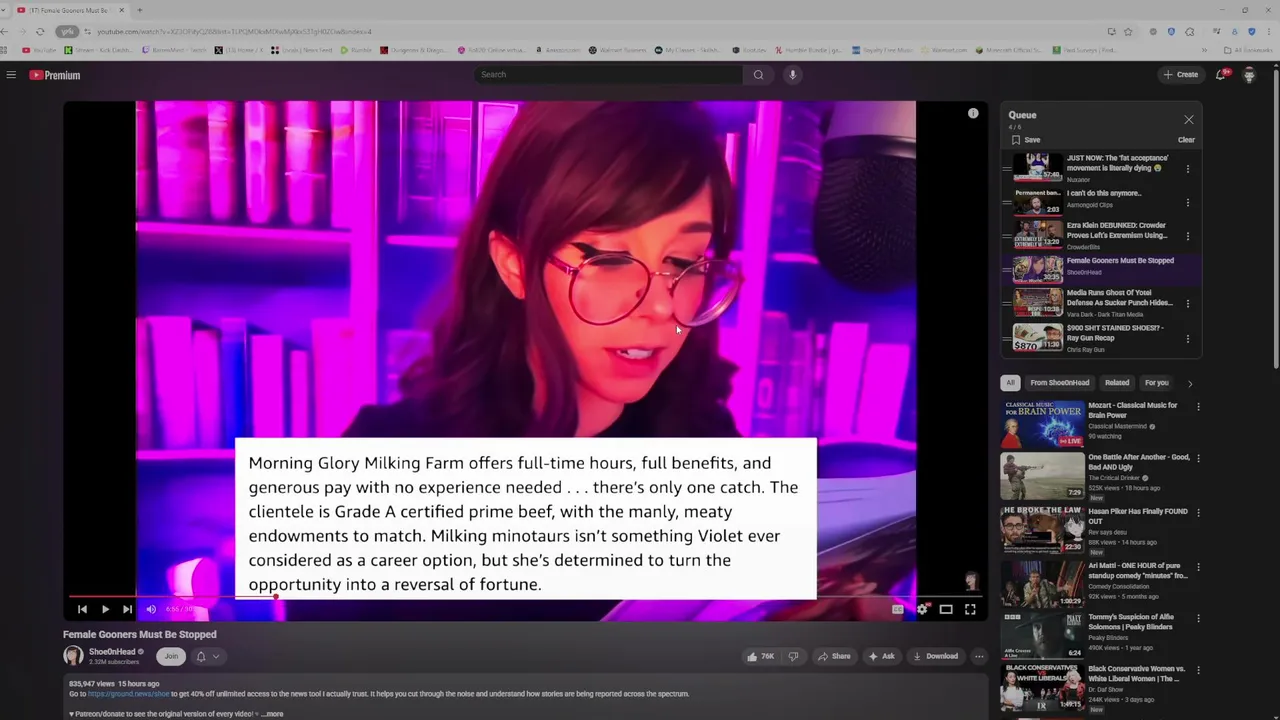This screenshot has height=720, width=1280.
Task: Open the notifications bell in the header
Action: click(1221, 74)
